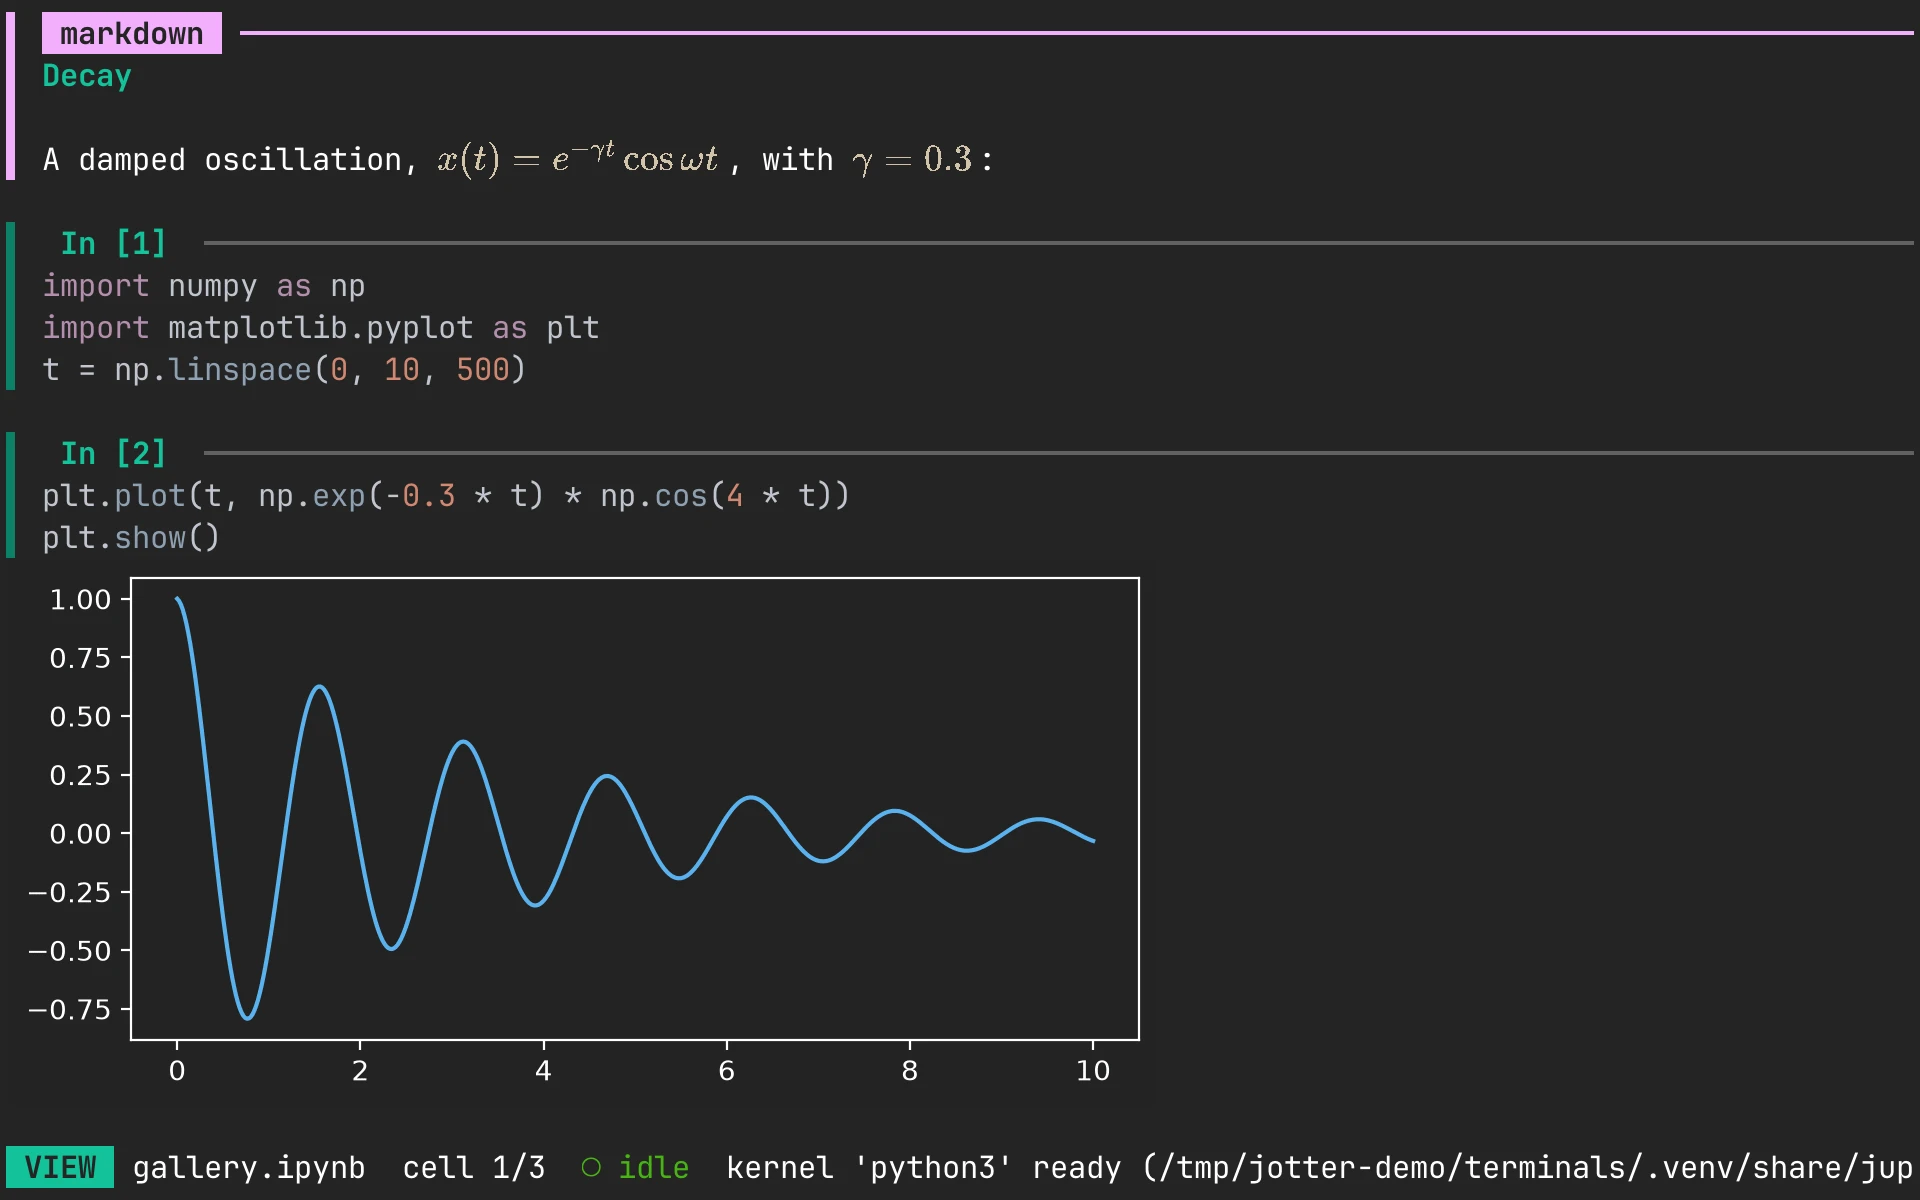Click the x-axis label '10'

1093,1071
